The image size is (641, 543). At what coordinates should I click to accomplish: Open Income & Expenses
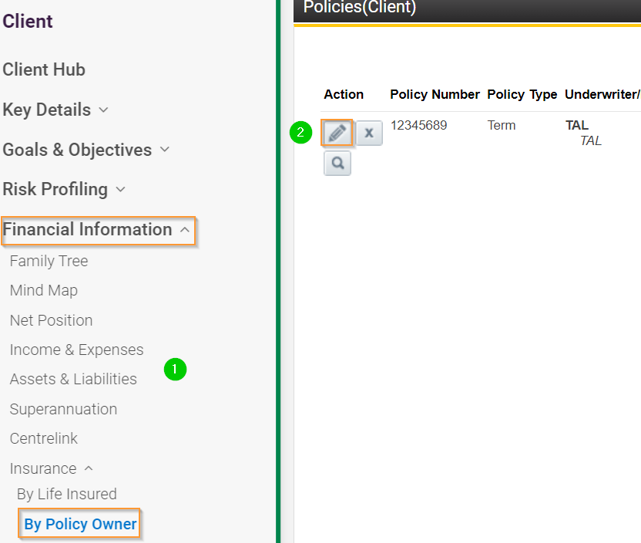tap(77, 350)
